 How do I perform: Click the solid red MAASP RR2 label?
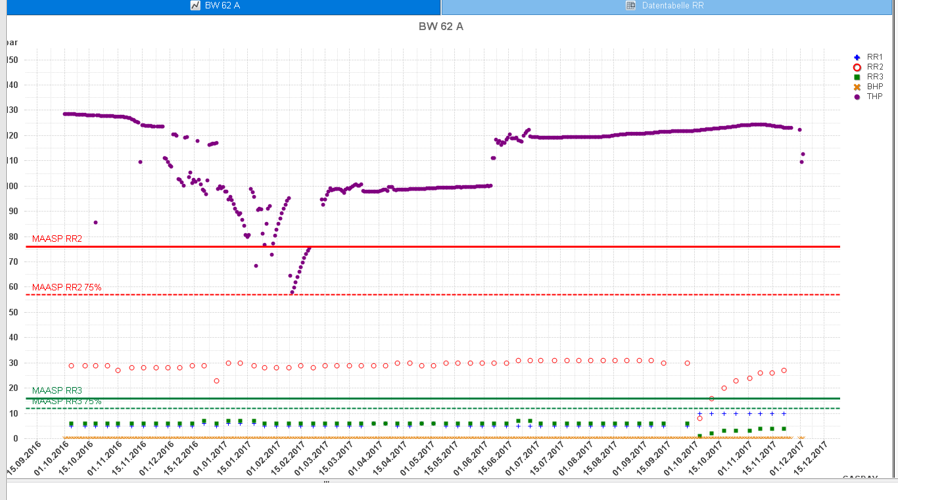(x=57, y=239)
